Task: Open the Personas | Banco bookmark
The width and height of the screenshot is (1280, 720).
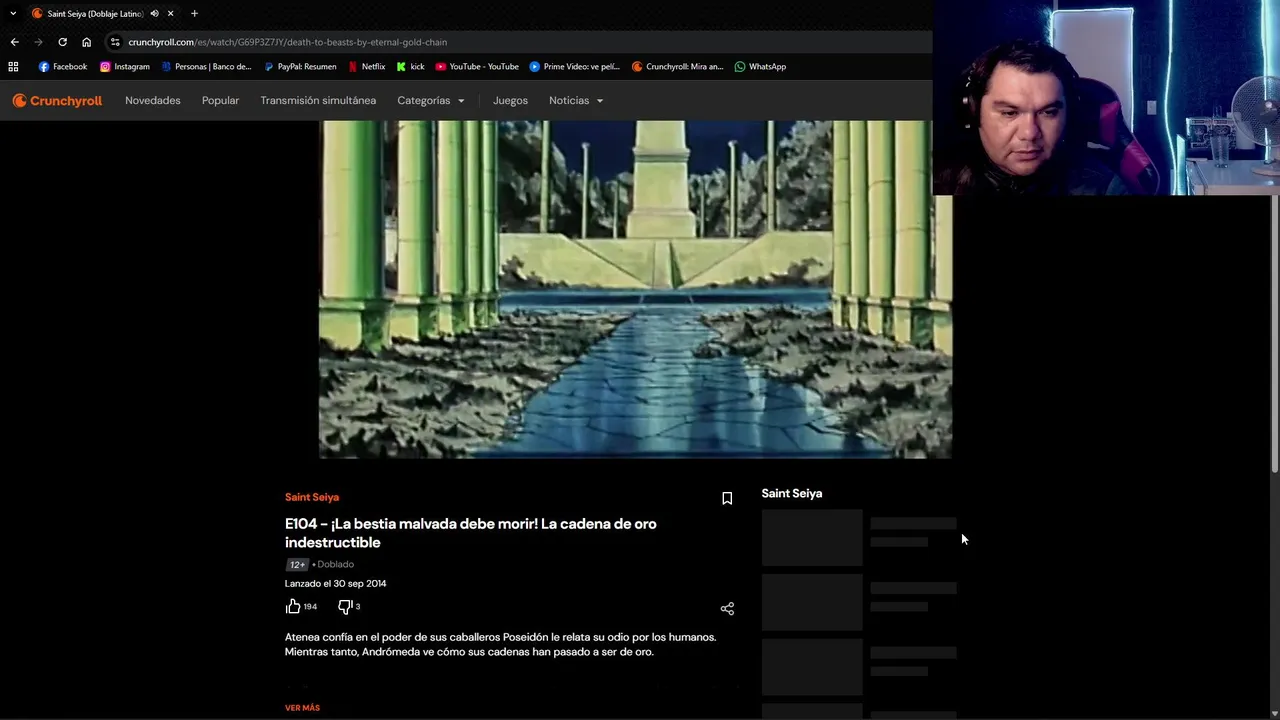Action: point(206,67)
